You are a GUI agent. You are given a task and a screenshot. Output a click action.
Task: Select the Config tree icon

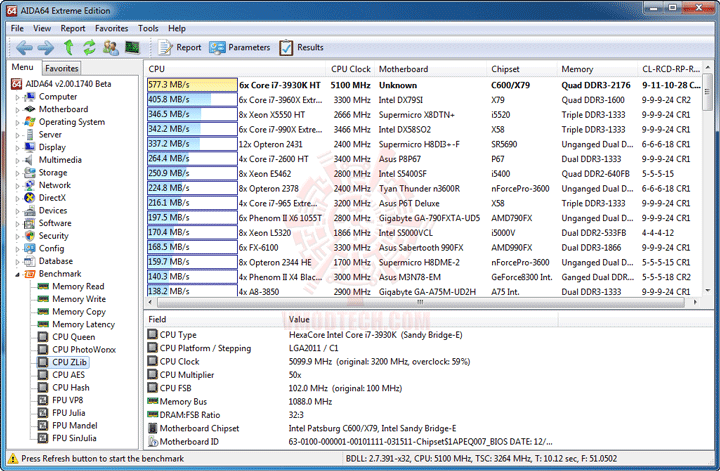[x=30, y=248]
